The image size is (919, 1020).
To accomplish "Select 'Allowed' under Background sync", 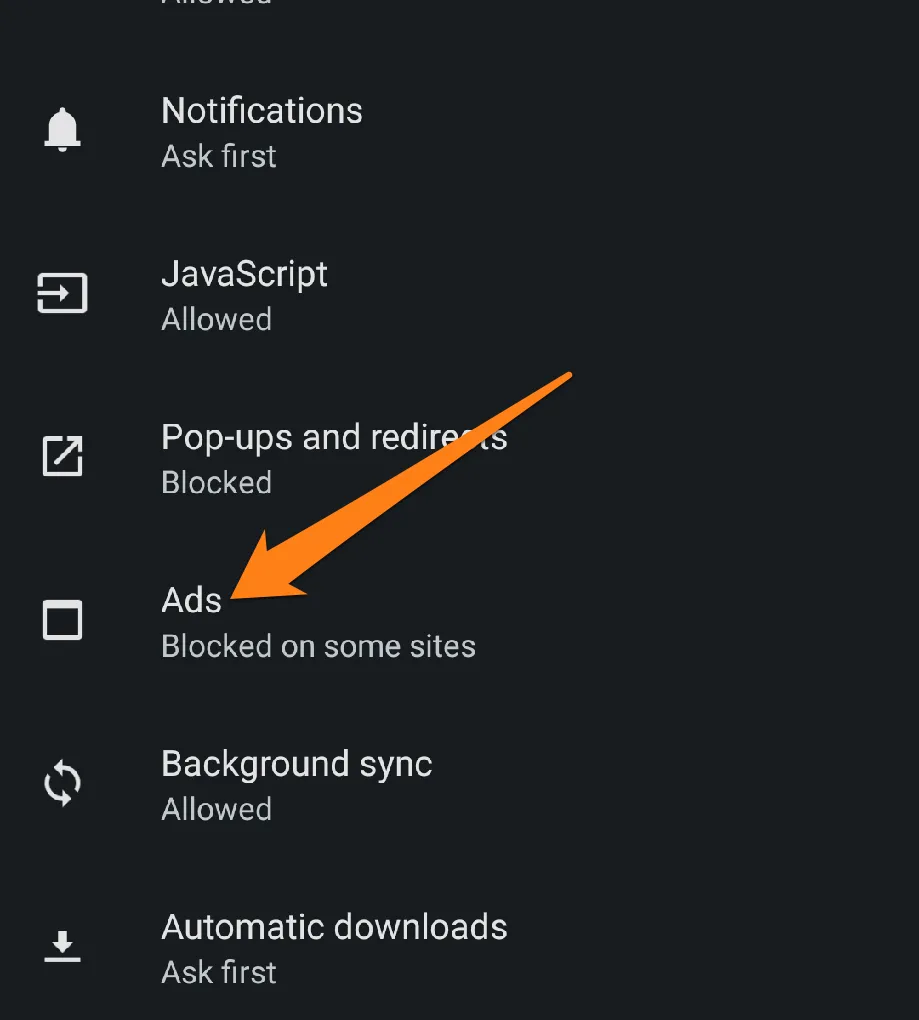I will pyautogui.click(x=217, y=809).
